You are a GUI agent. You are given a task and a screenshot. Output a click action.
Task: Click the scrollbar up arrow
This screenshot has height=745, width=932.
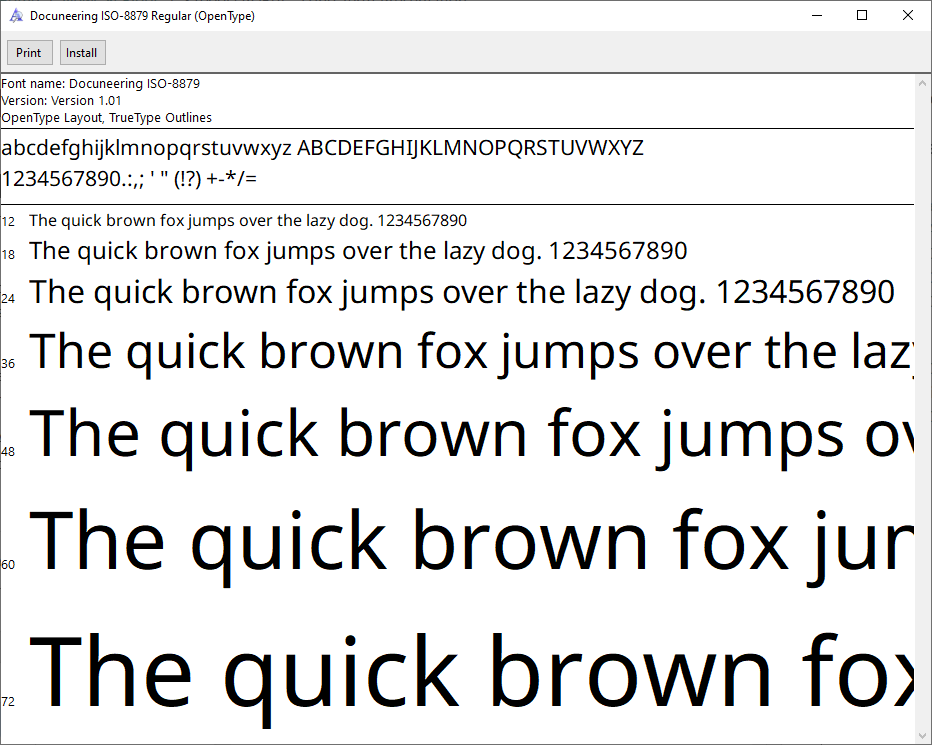coord(924,81)
